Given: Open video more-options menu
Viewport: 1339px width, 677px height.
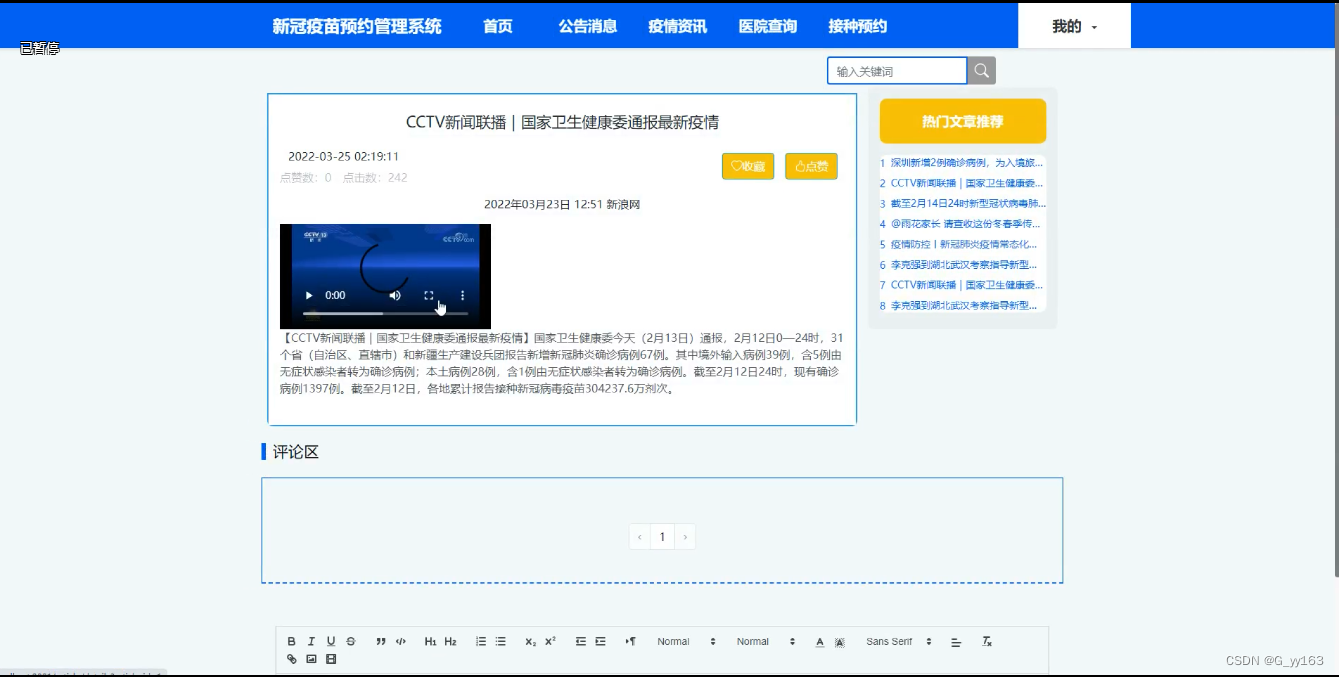Looking at the screenshot, I should pos(463,295).
